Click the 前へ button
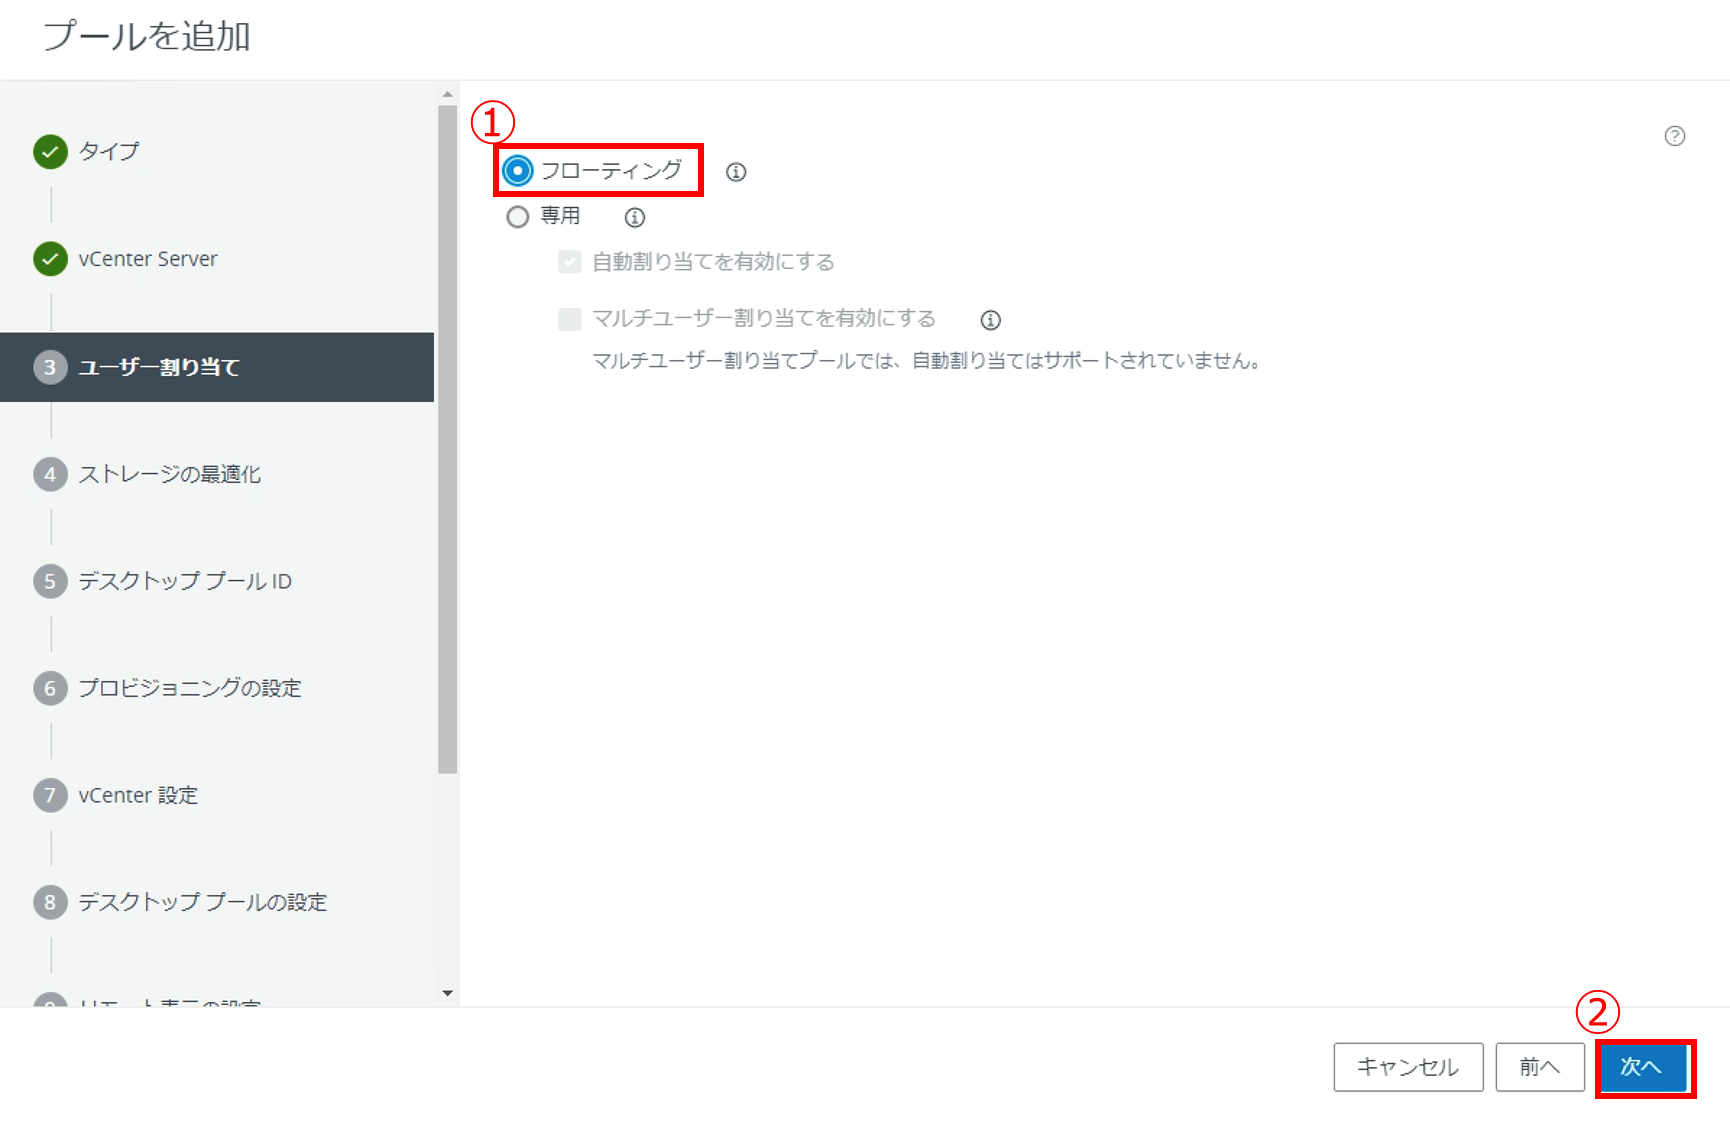1730x1125 pixels. coord(1539,1067)
